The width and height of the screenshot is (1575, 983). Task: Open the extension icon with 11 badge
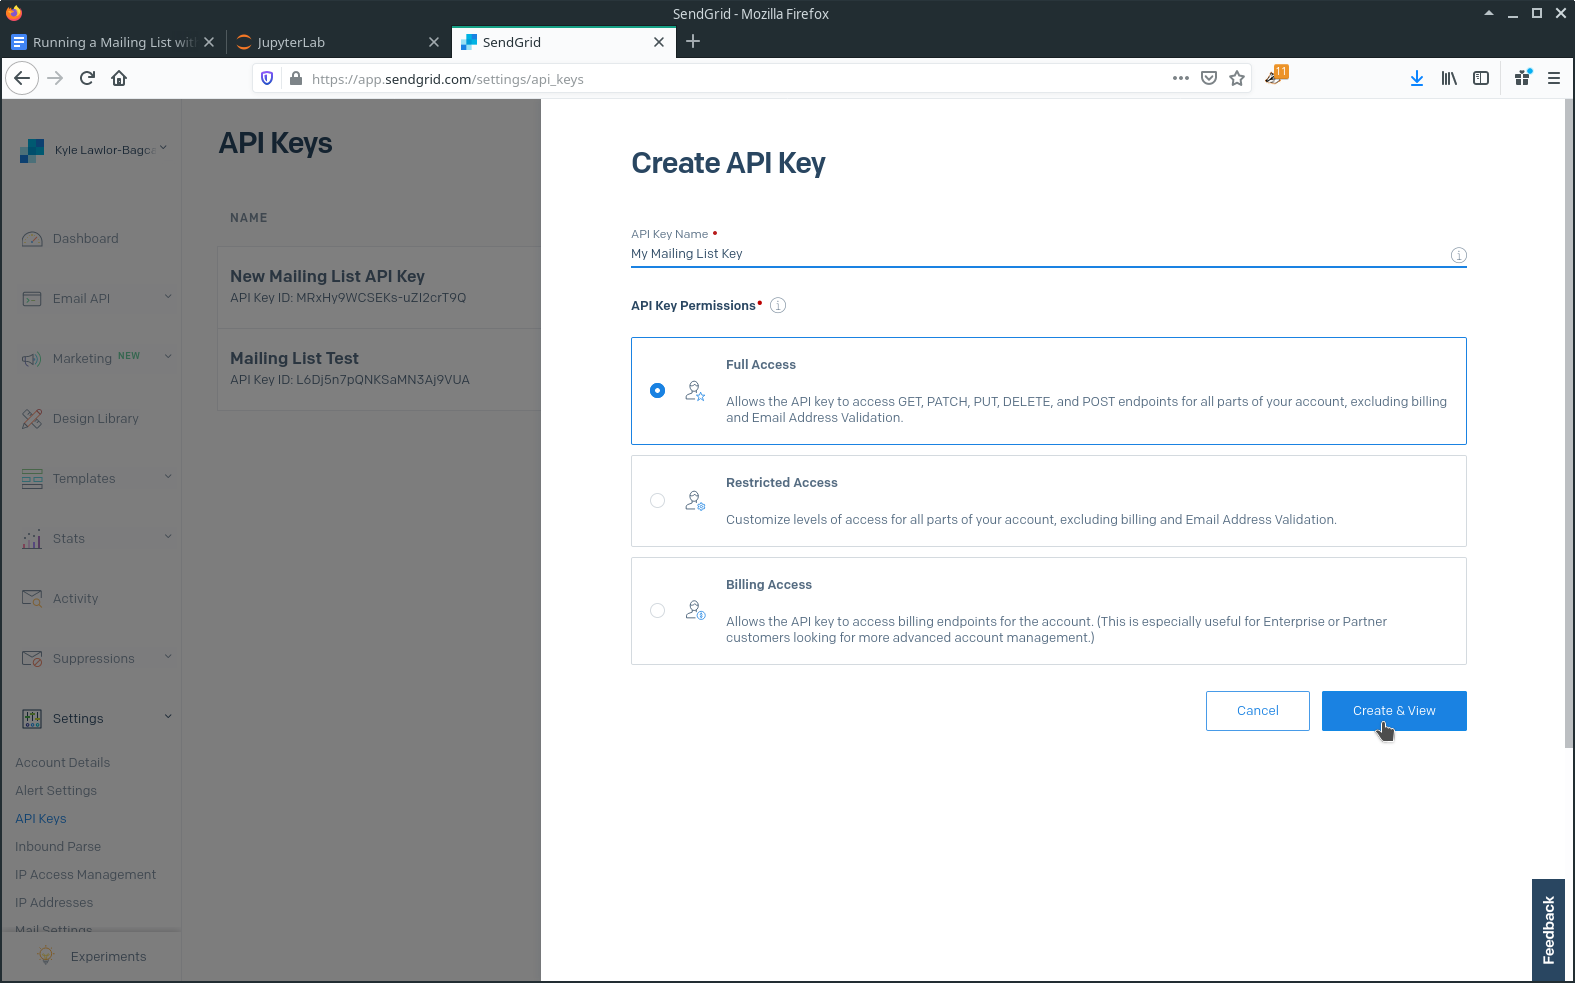1276,75
